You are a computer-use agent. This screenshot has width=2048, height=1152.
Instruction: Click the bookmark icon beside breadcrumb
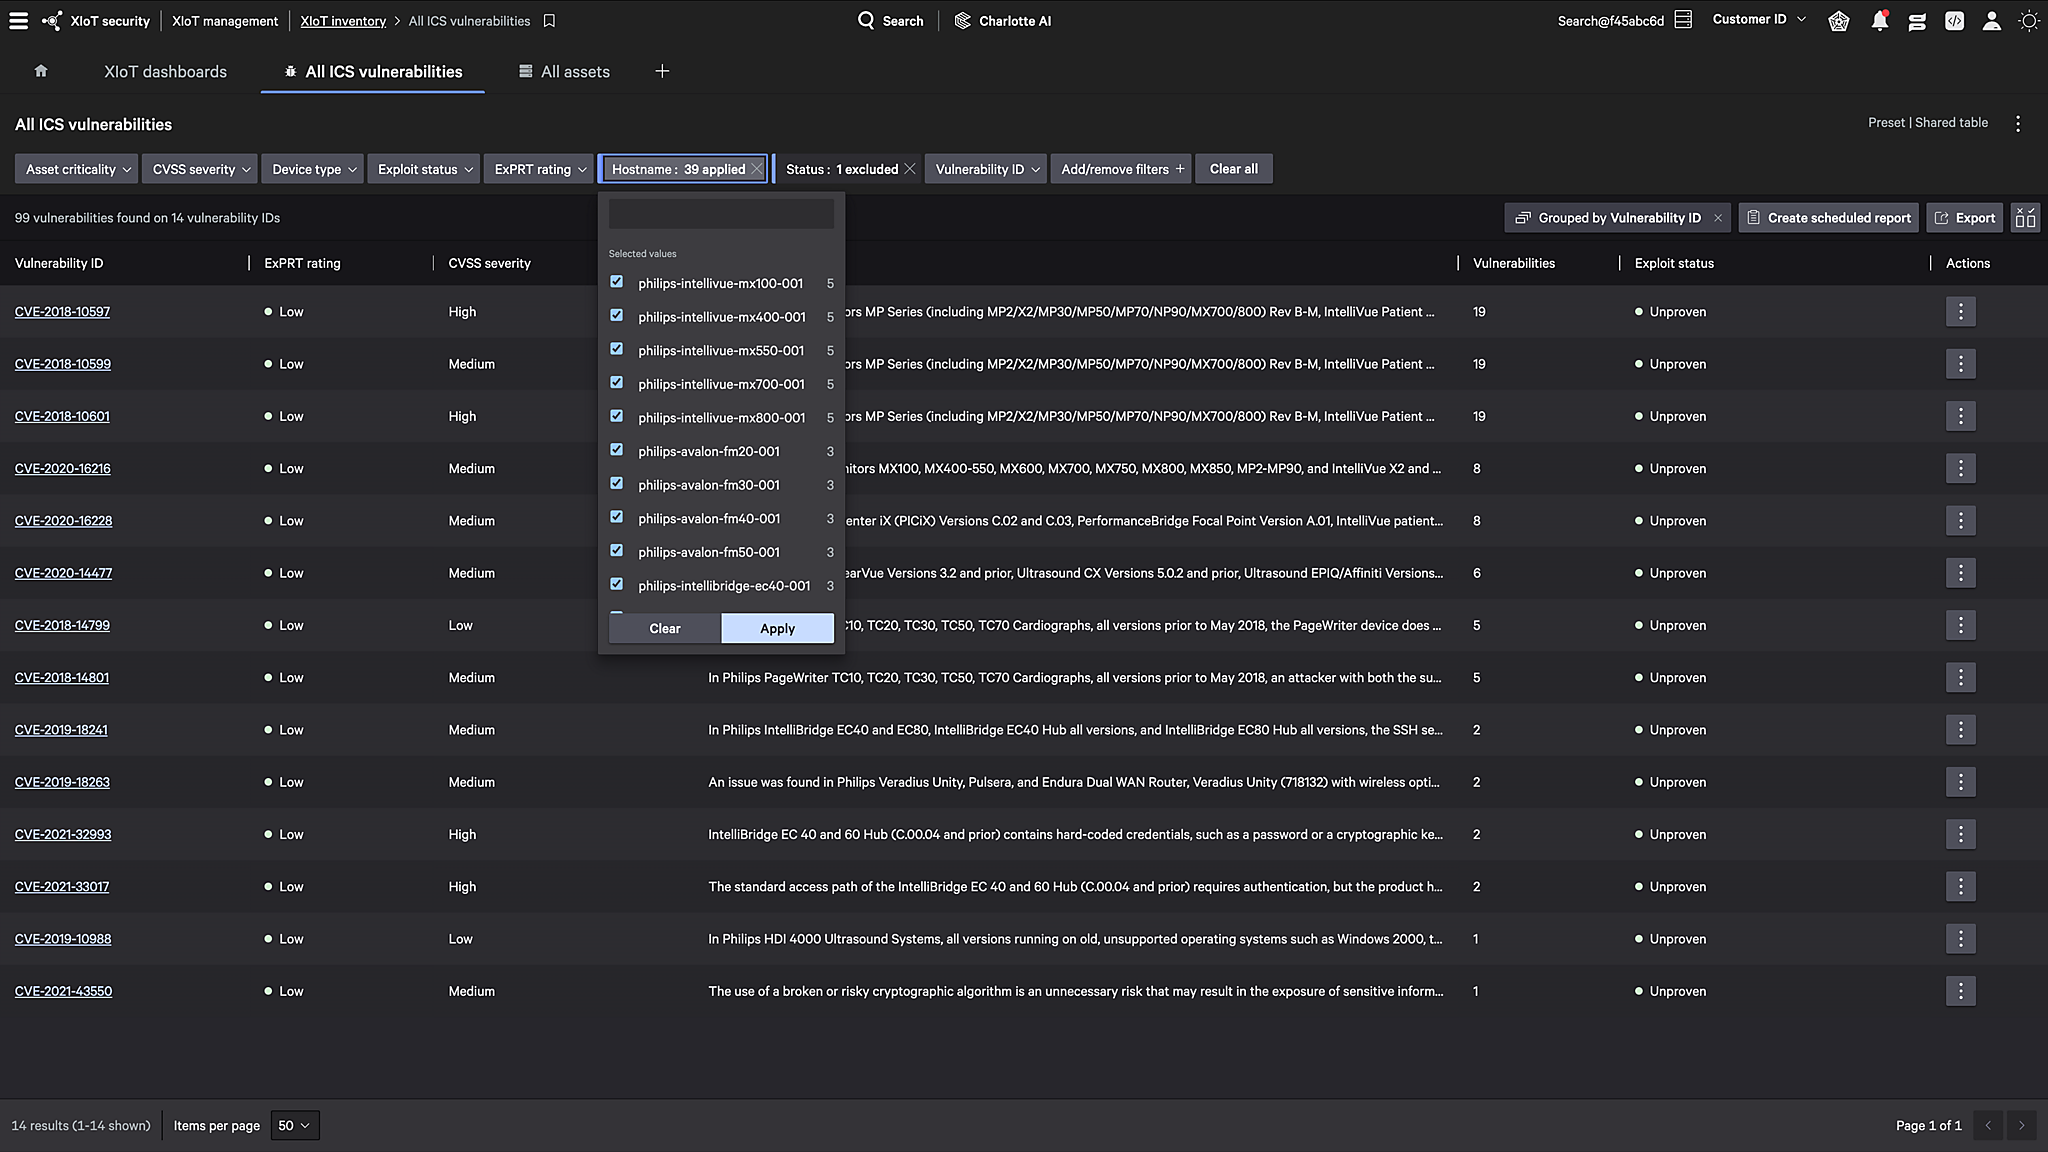click(549, 21)
